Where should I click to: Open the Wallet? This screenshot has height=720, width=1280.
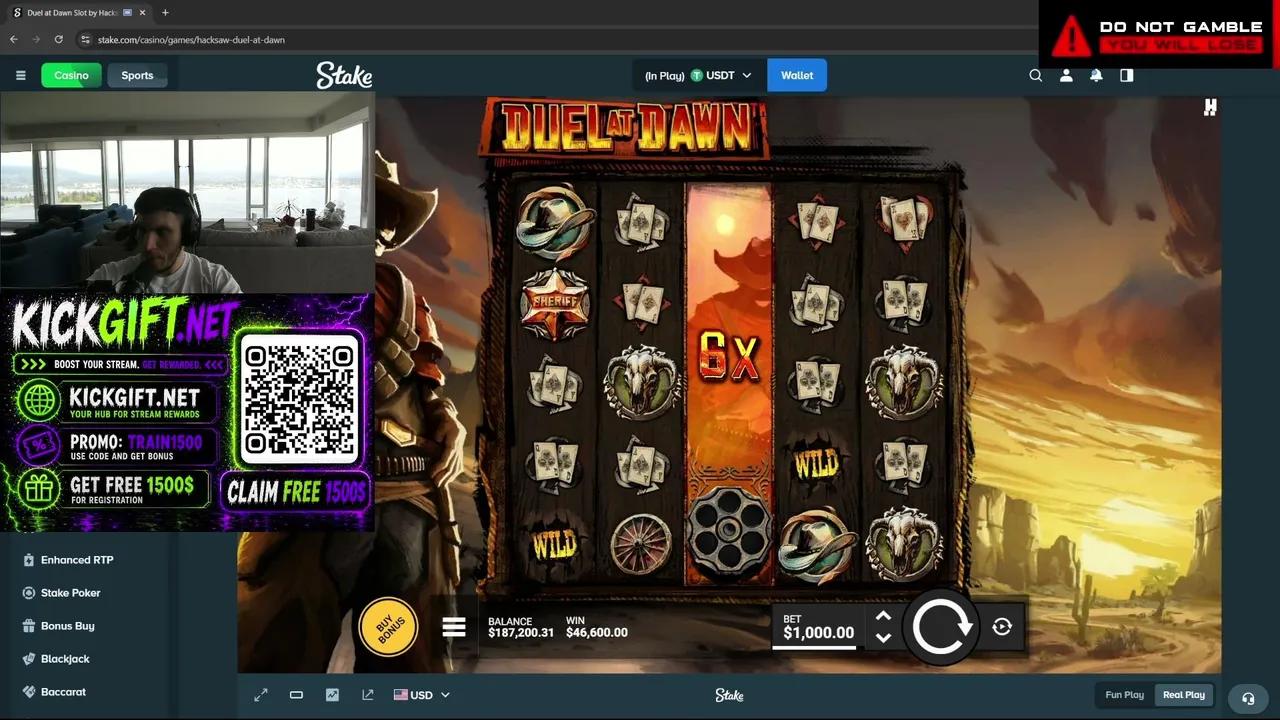tap(797, 75)
